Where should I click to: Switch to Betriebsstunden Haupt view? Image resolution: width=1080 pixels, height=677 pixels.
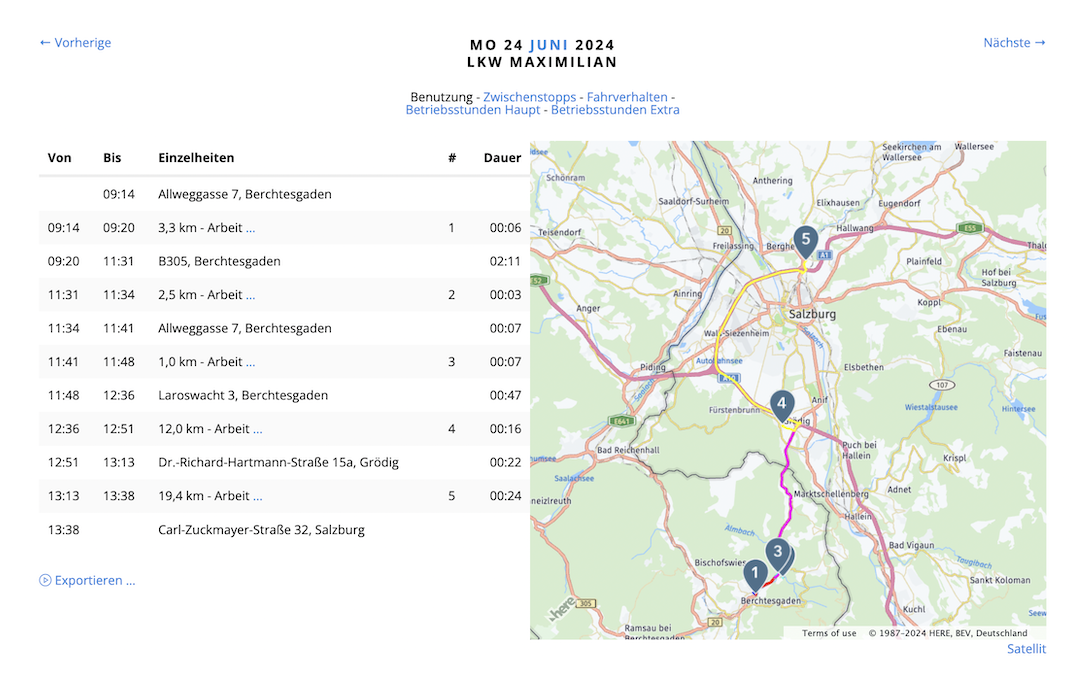pos(472,110)
